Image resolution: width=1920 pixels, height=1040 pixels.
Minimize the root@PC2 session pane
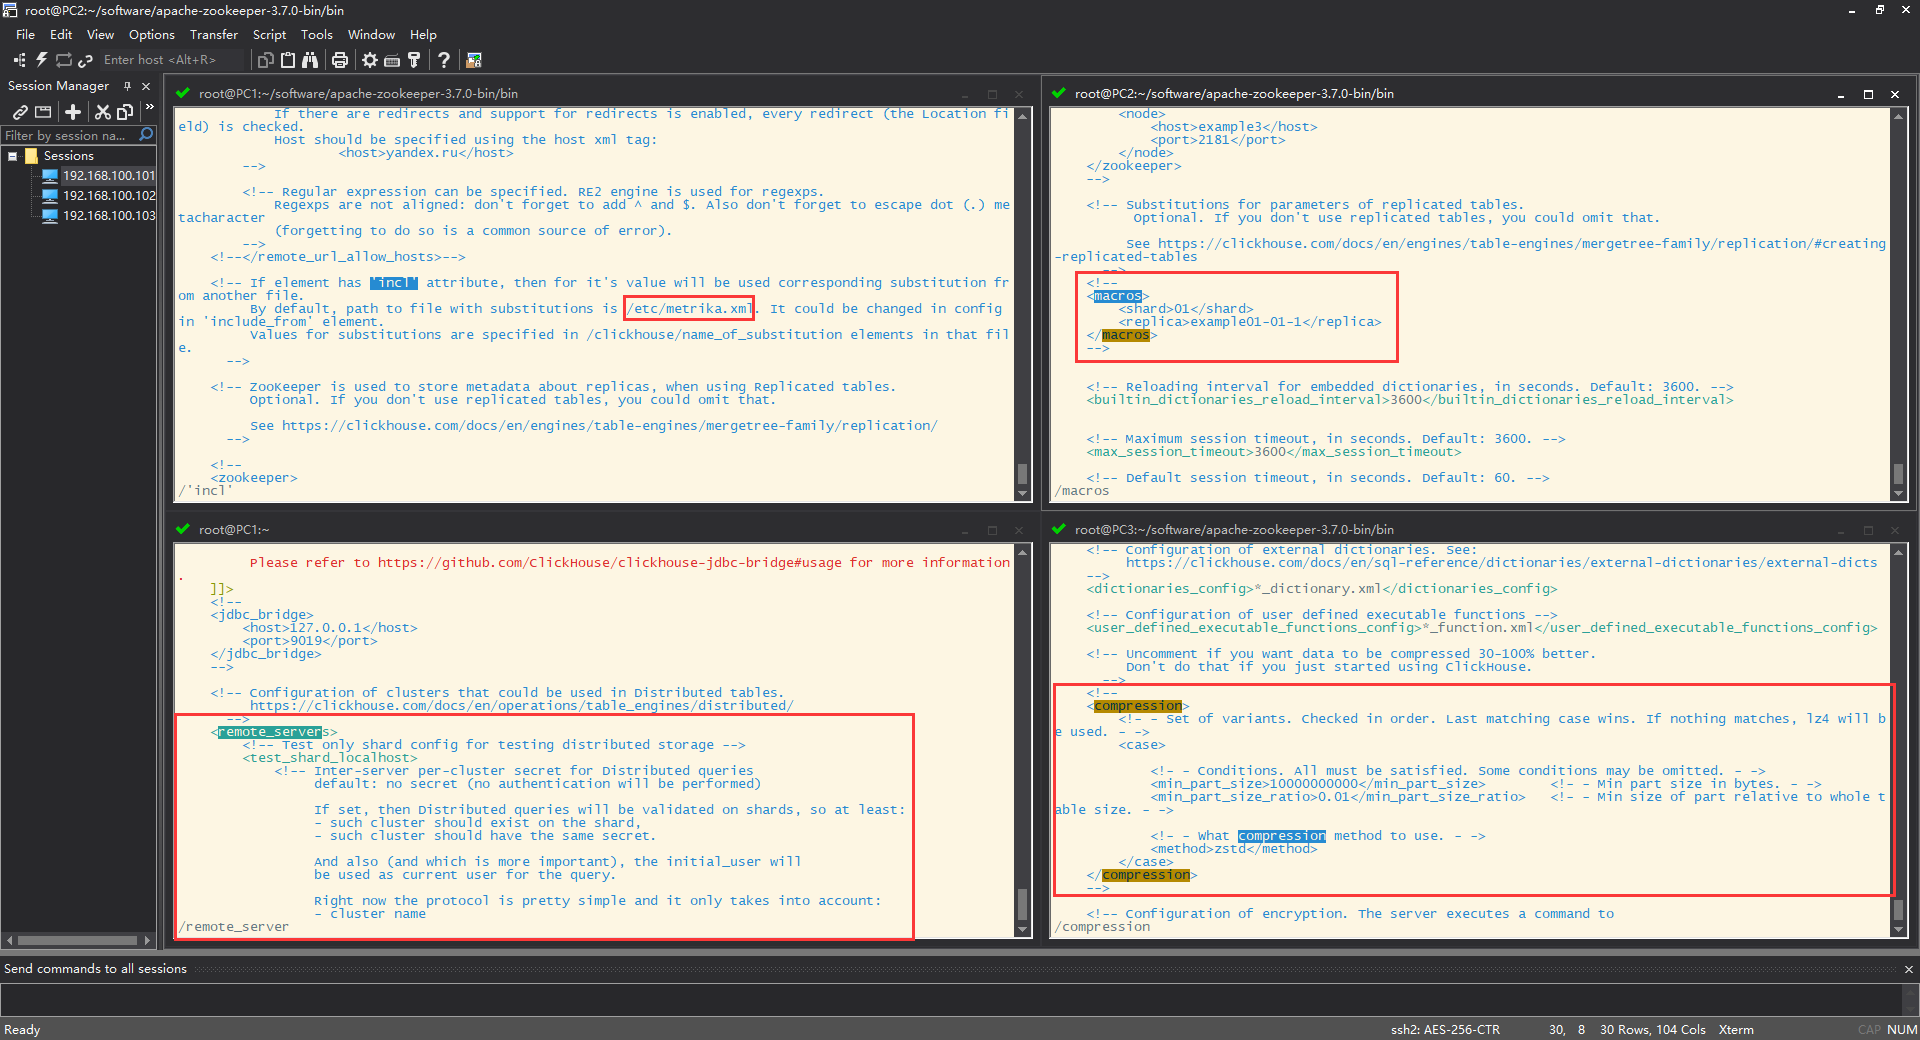tap(1841, 94)
